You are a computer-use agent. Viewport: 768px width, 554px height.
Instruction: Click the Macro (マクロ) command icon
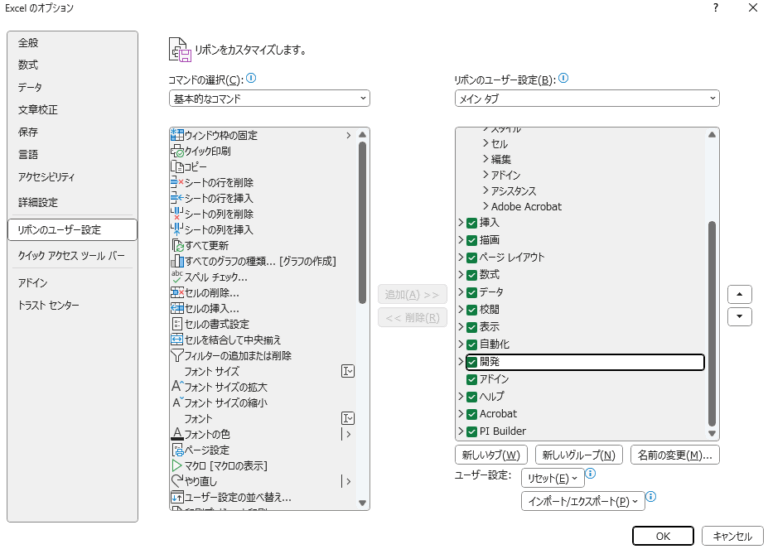pyautogui.click(x=177, y=466)
